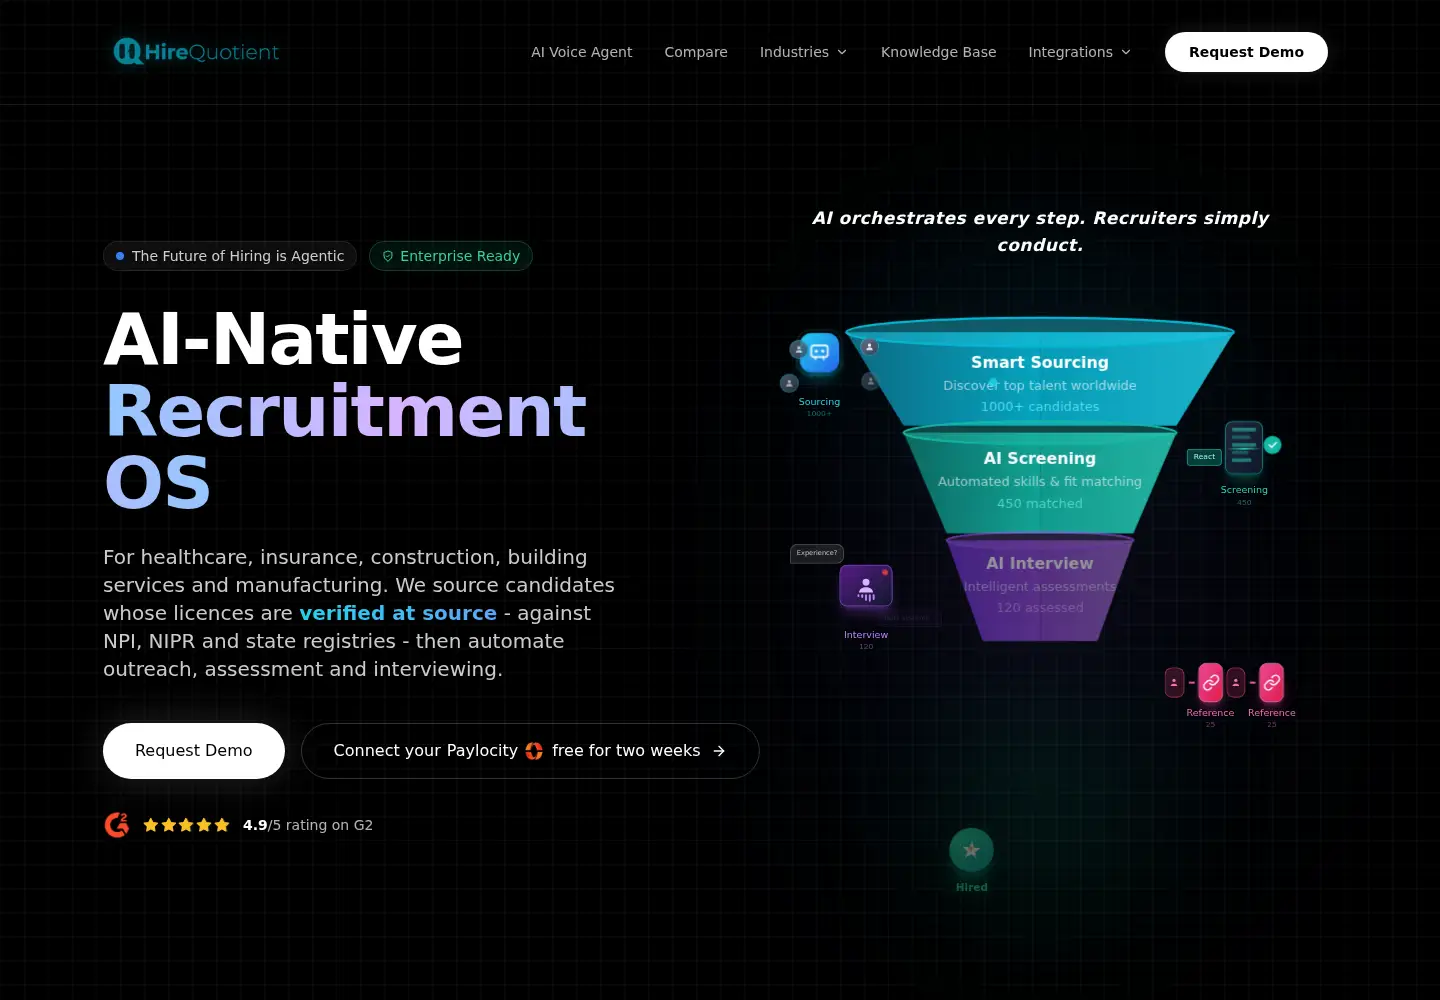Open the Connect your Paylocity free trial link
This screenshot has width=1440, height=1000.
(x=530, y=751)
